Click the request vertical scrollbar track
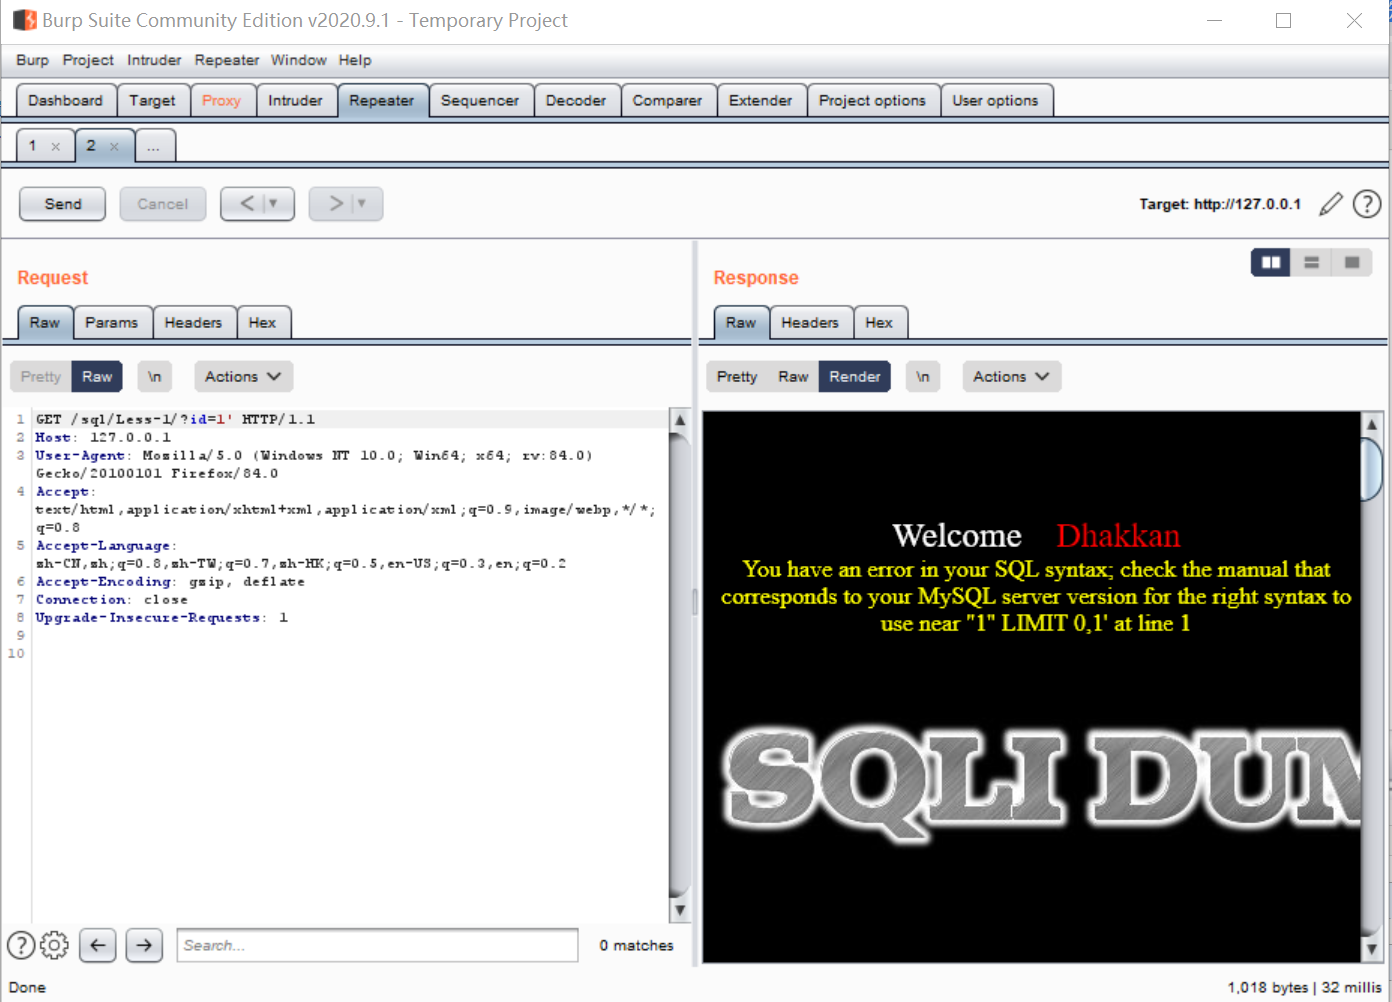Viewport: 1392px width, 1002px height. tap(680, 665)
